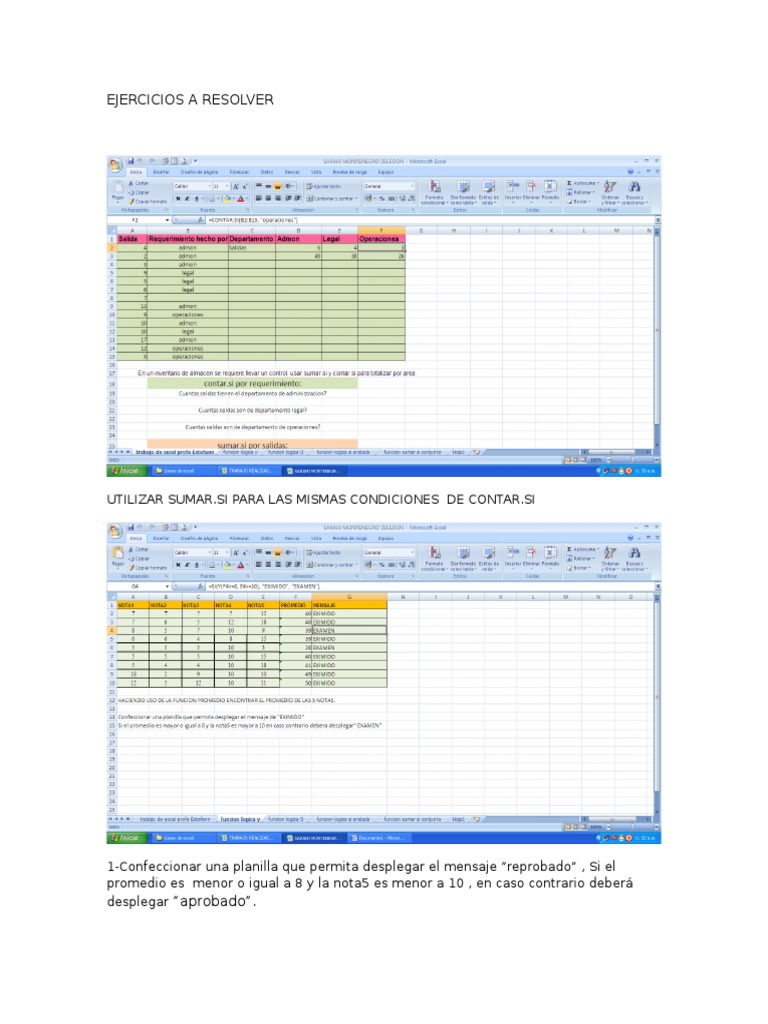768x1024 pixels.
Task: Click Combinar y centrar in CONTAR.SI window
Action: pos(332,199)
